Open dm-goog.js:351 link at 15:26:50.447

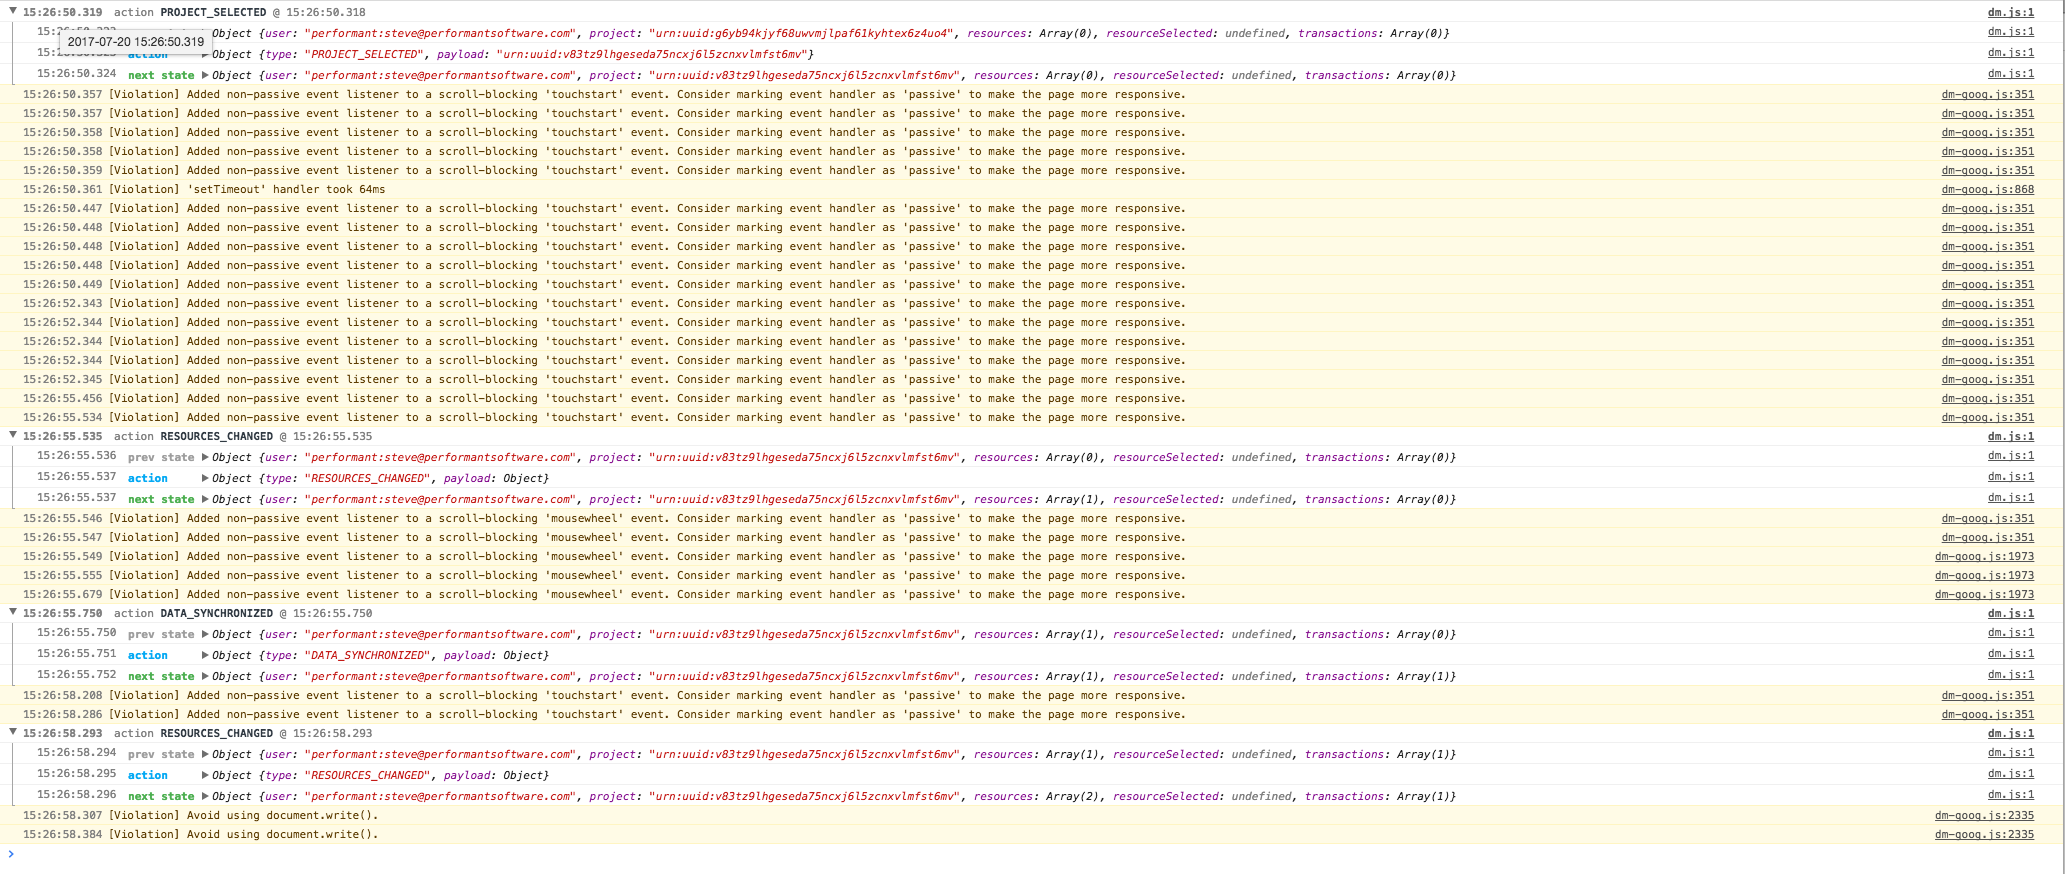point(1988,209)
